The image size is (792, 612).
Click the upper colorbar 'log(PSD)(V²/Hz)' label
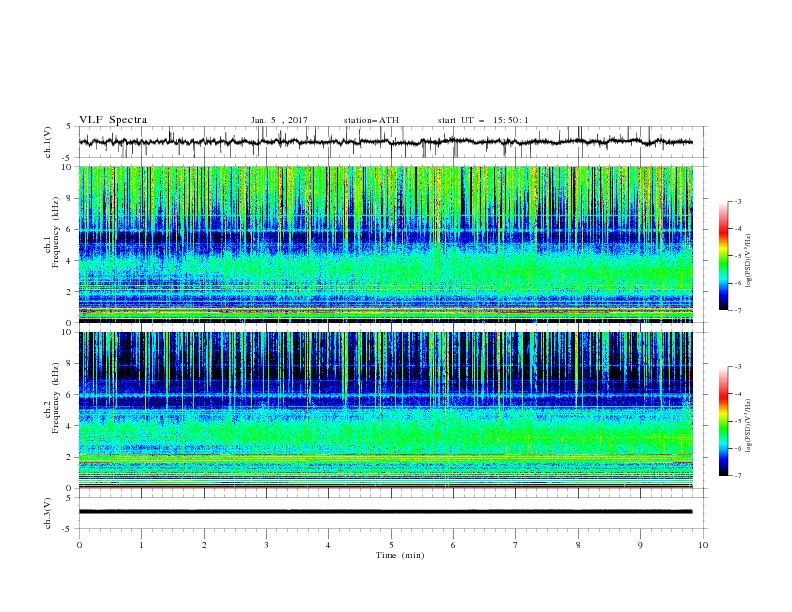pyautogui.click(x=749, y=261)
